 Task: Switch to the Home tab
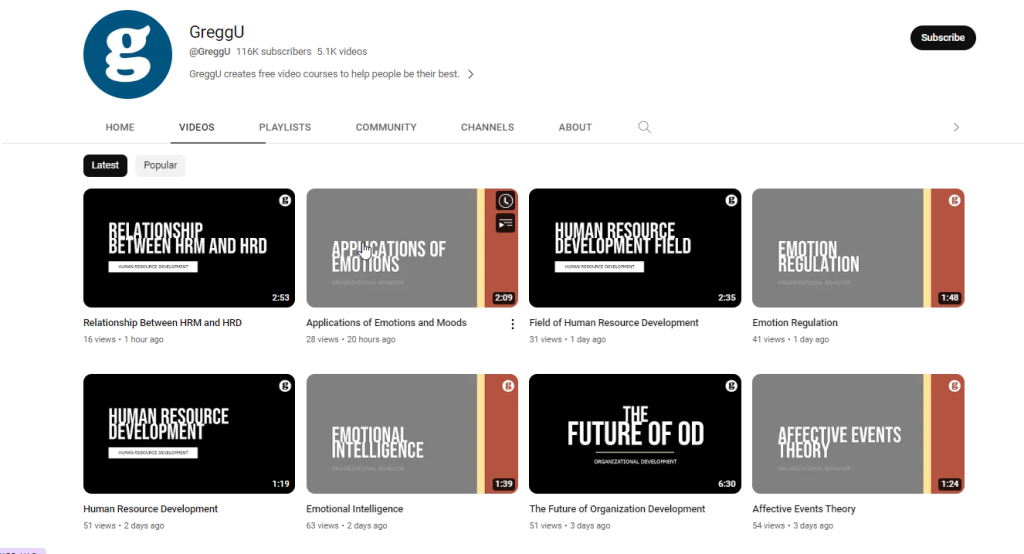(x=120, y=127)
